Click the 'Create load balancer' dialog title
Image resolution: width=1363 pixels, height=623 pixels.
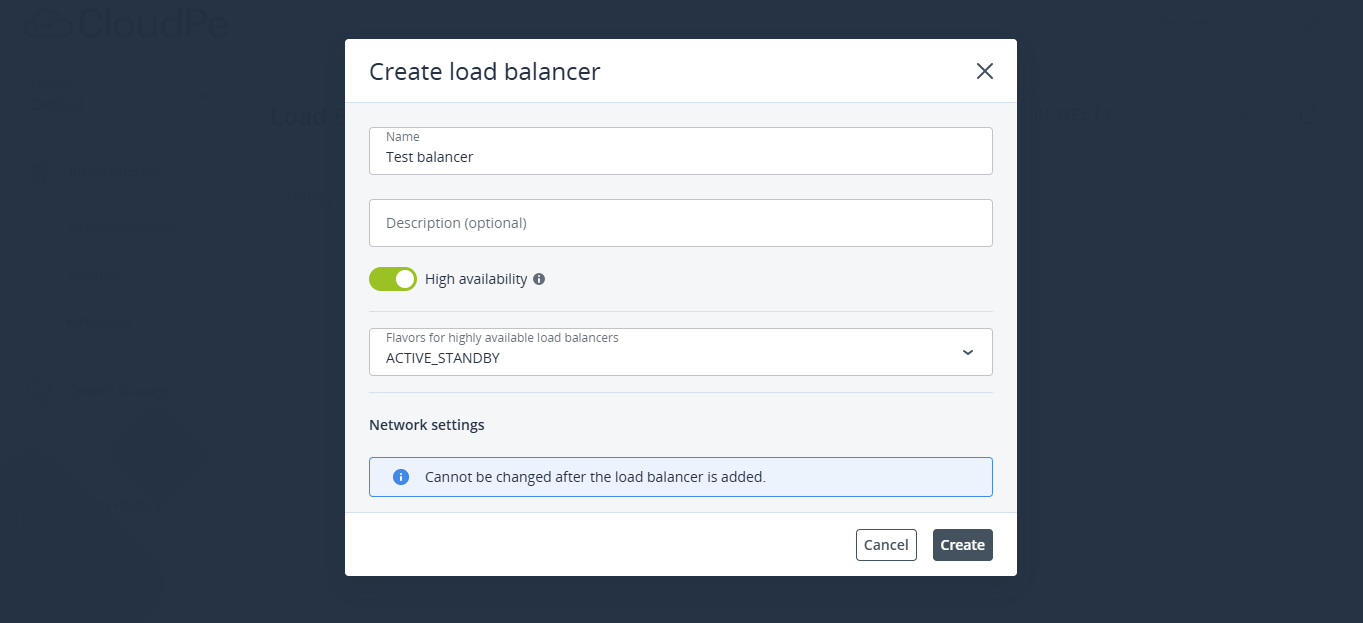485,71
